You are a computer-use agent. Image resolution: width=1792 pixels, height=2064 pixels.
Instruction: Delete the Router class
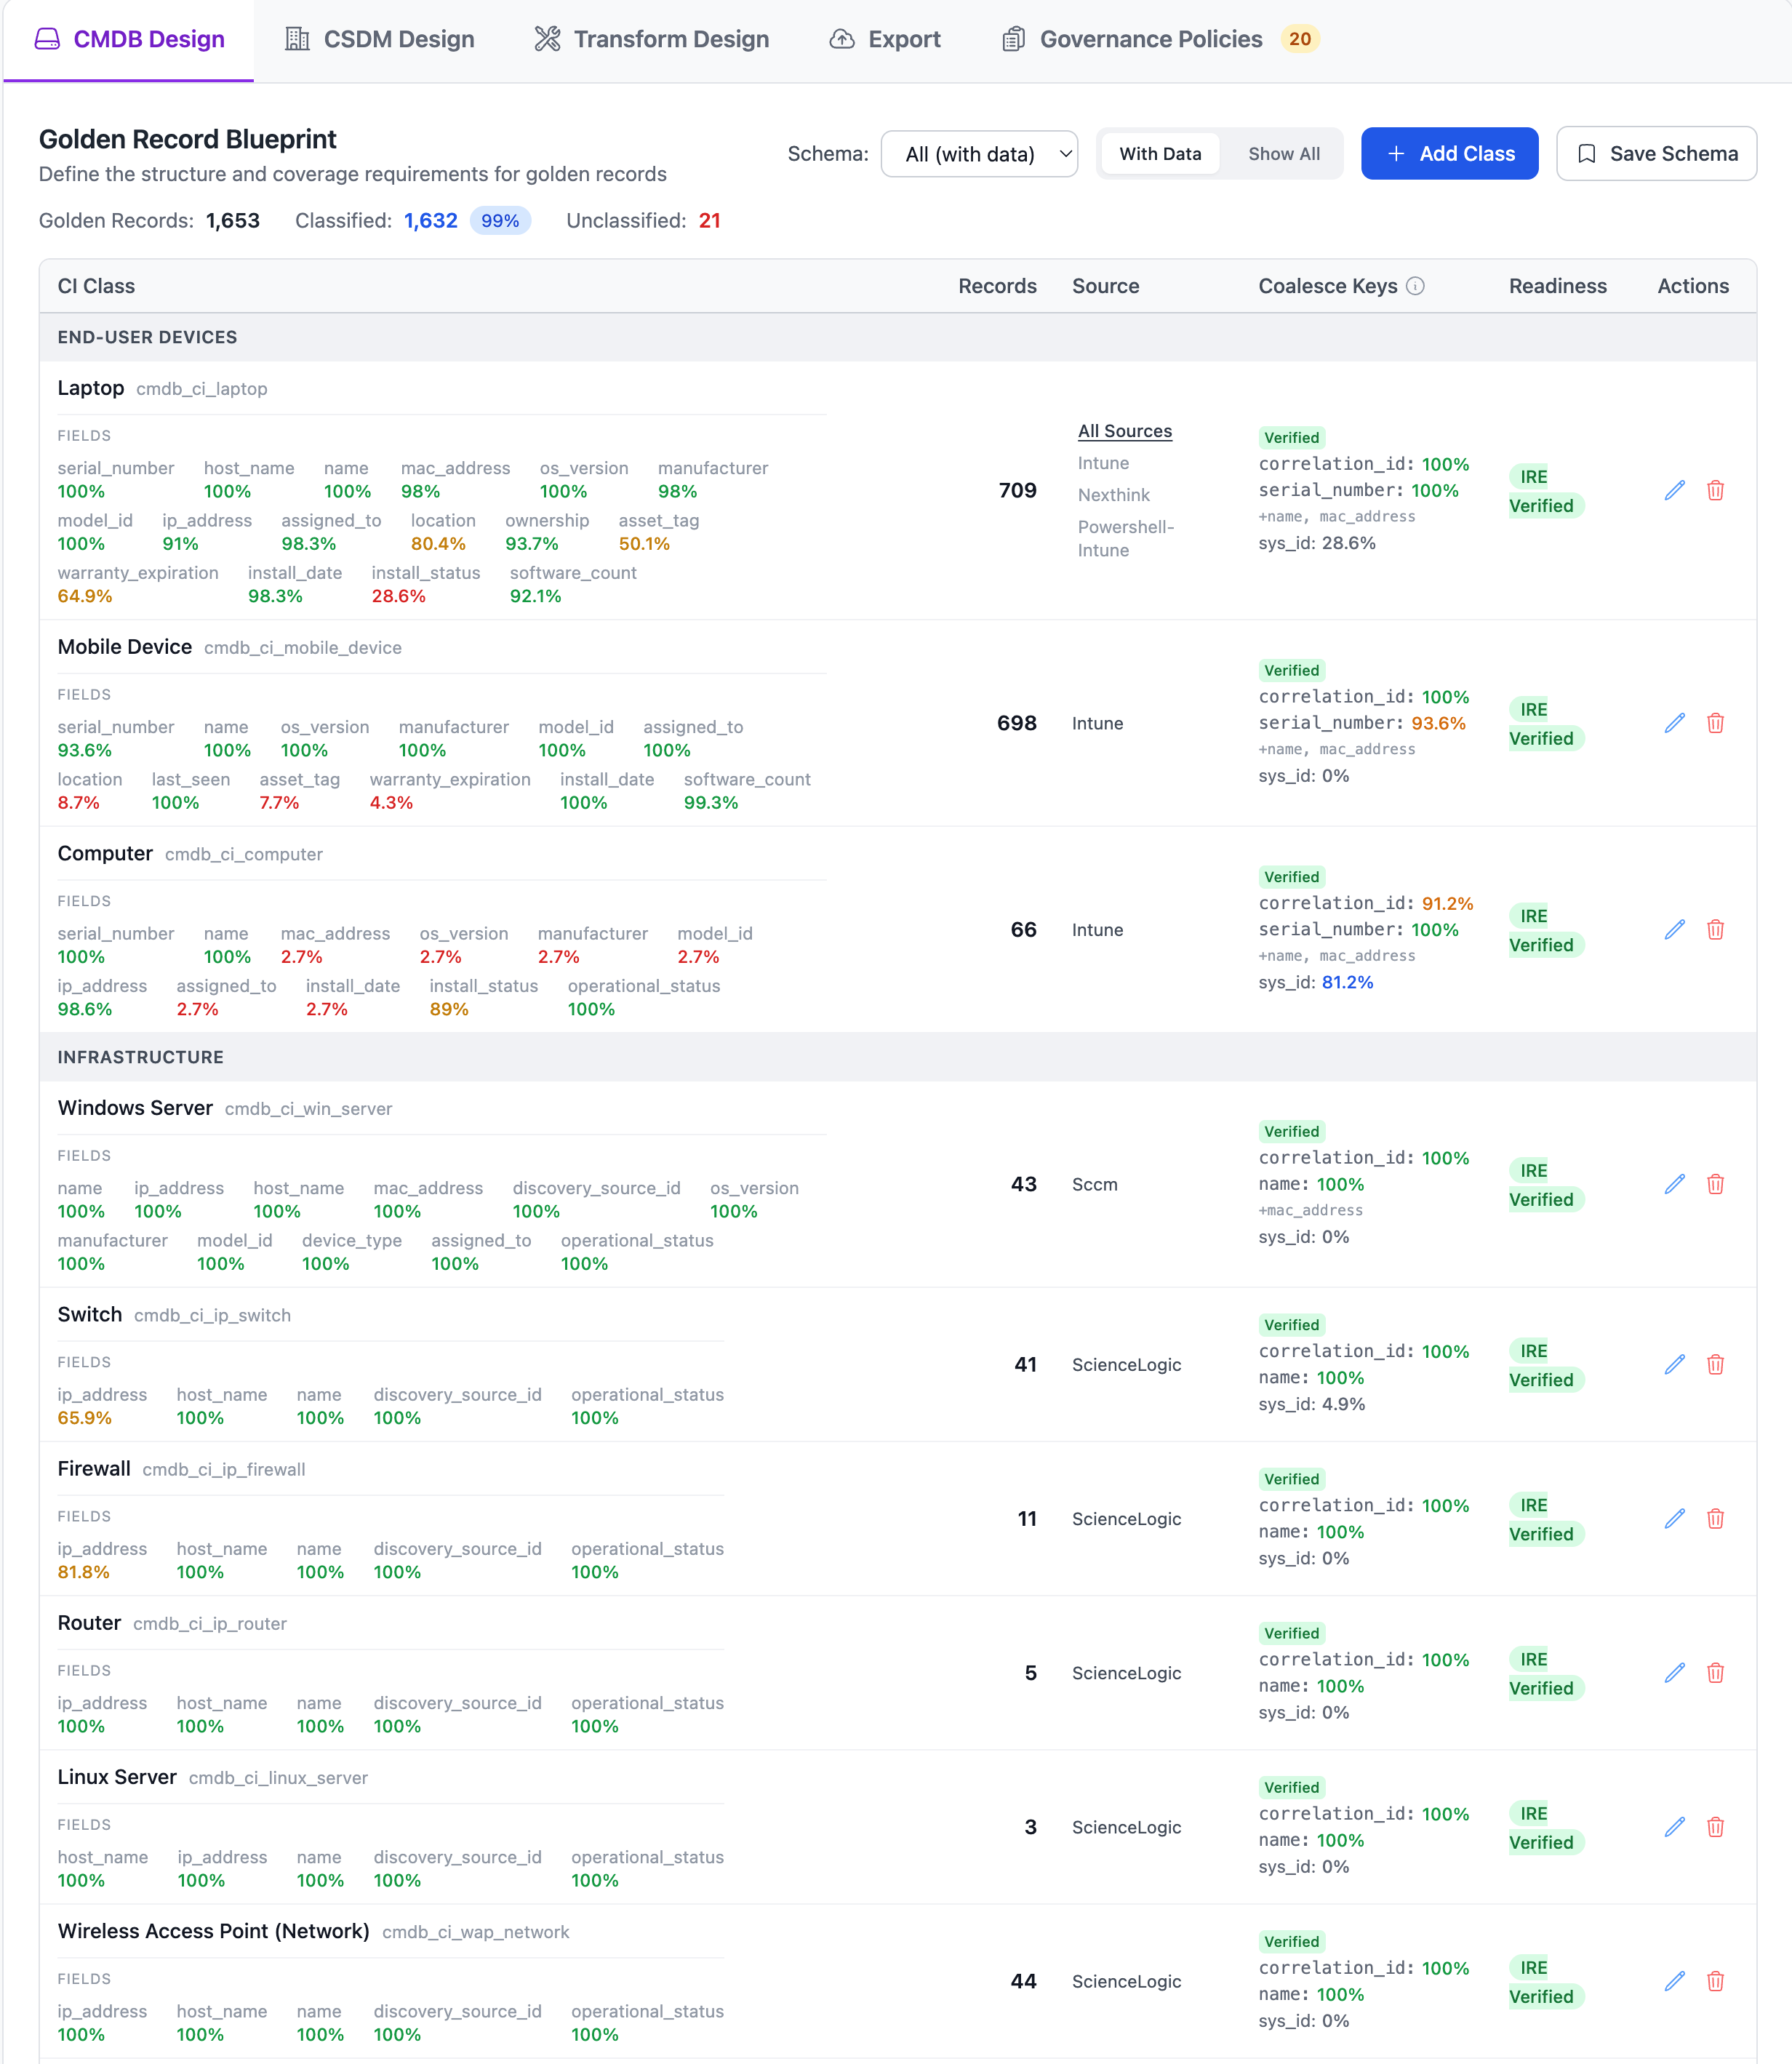click(1715, 1672)
